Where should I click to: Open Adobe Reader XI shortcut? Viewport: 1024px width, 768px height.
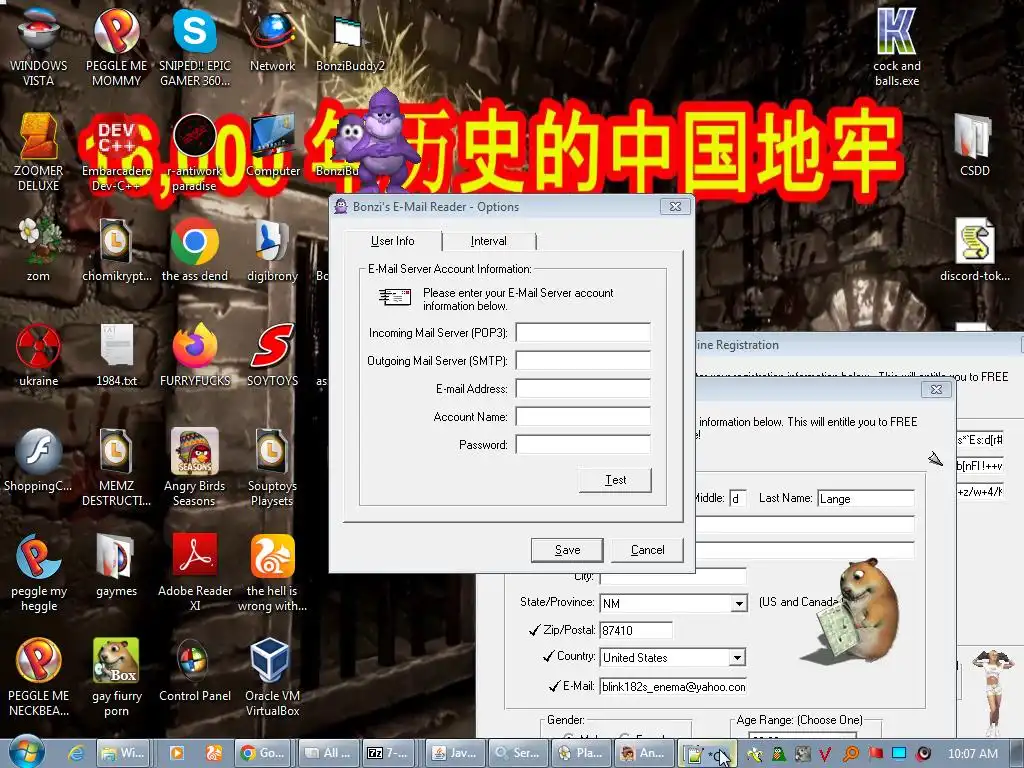tap(195, 573)
